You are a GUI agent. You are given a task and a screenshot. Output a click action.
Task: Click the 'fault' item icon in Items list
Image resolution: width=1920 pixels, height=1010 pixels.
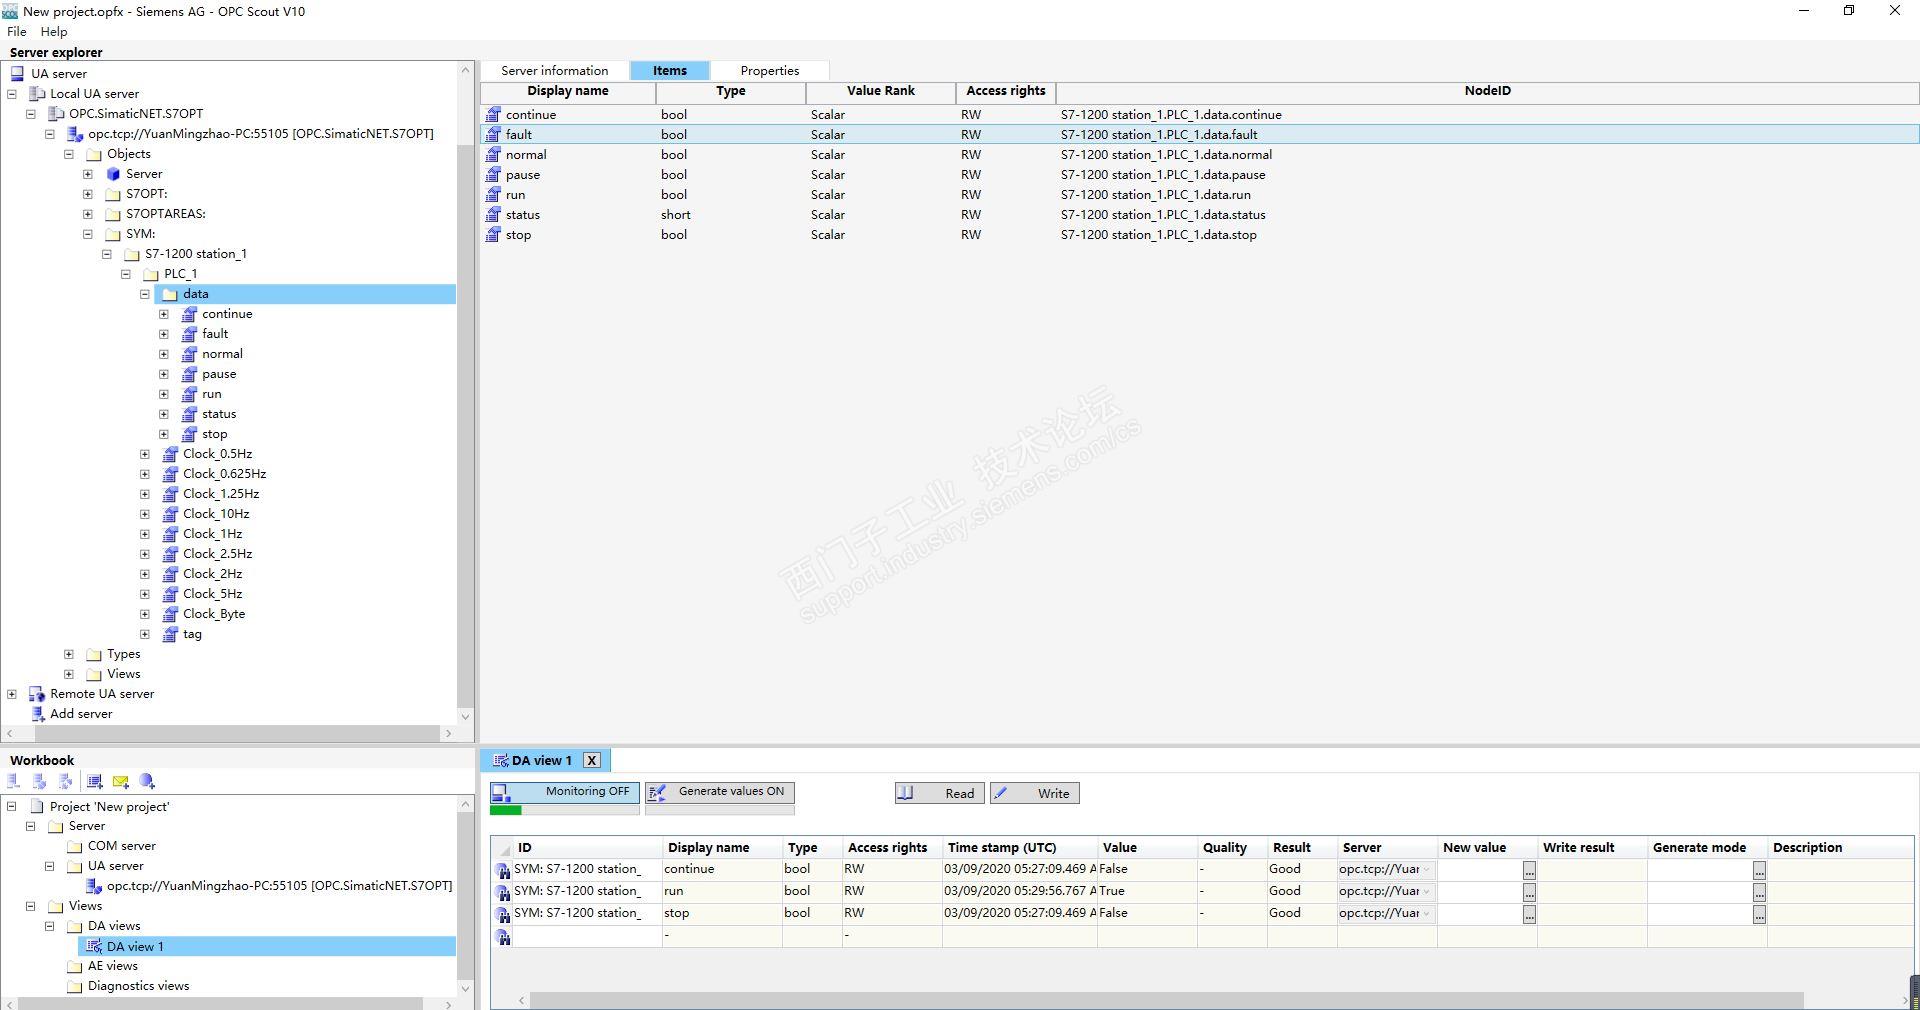(x=493, y=134)
